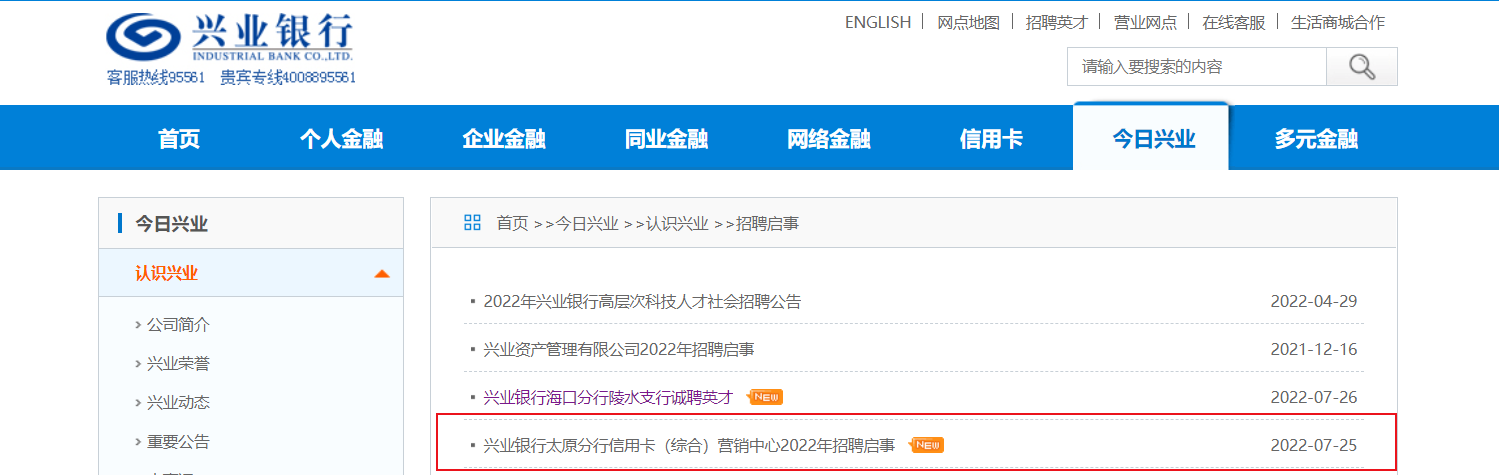Viewport: 1499px width, 475px height.
Task: Open 多元金融 navigation item
Action: pyautogui.click(x=1316, y=139)
